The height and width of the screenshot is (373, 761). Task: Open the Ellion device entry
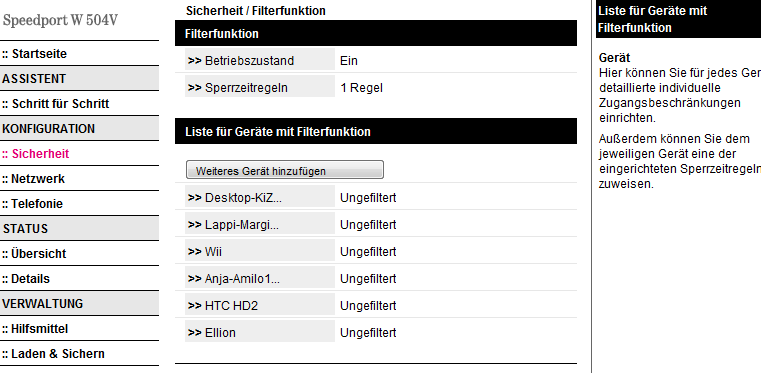(260, 333)
